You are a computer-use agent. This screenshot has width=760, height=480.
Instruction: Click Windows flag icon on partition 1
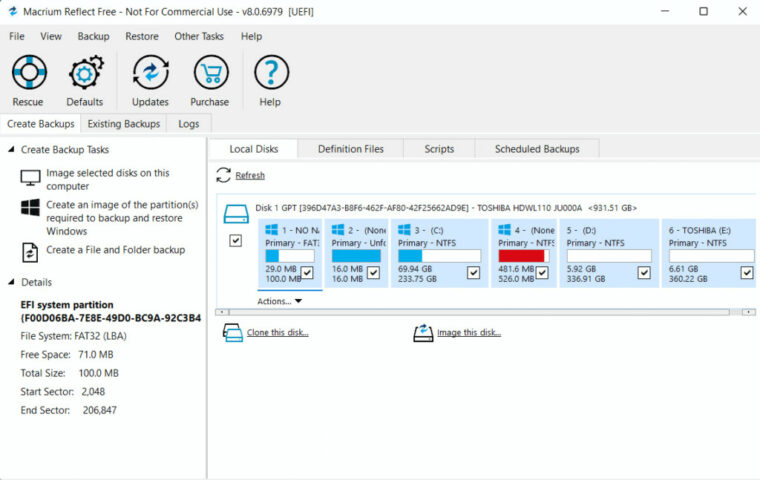click(x=271, y=230)
